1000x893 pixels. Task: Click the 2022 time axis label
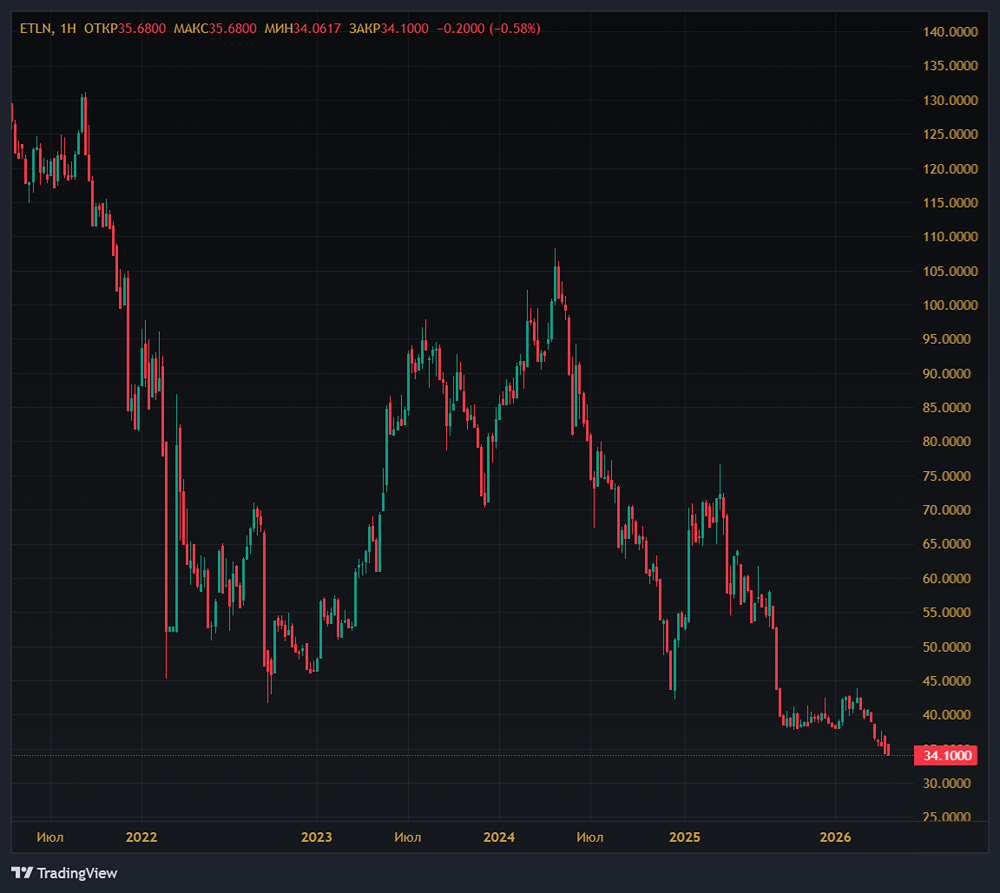coord(142,837)
